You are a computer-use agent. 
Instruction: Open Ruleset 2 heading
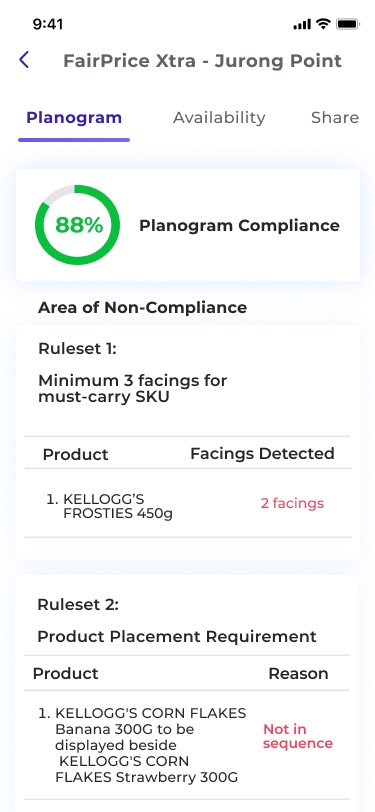click(x=78, y=604)
